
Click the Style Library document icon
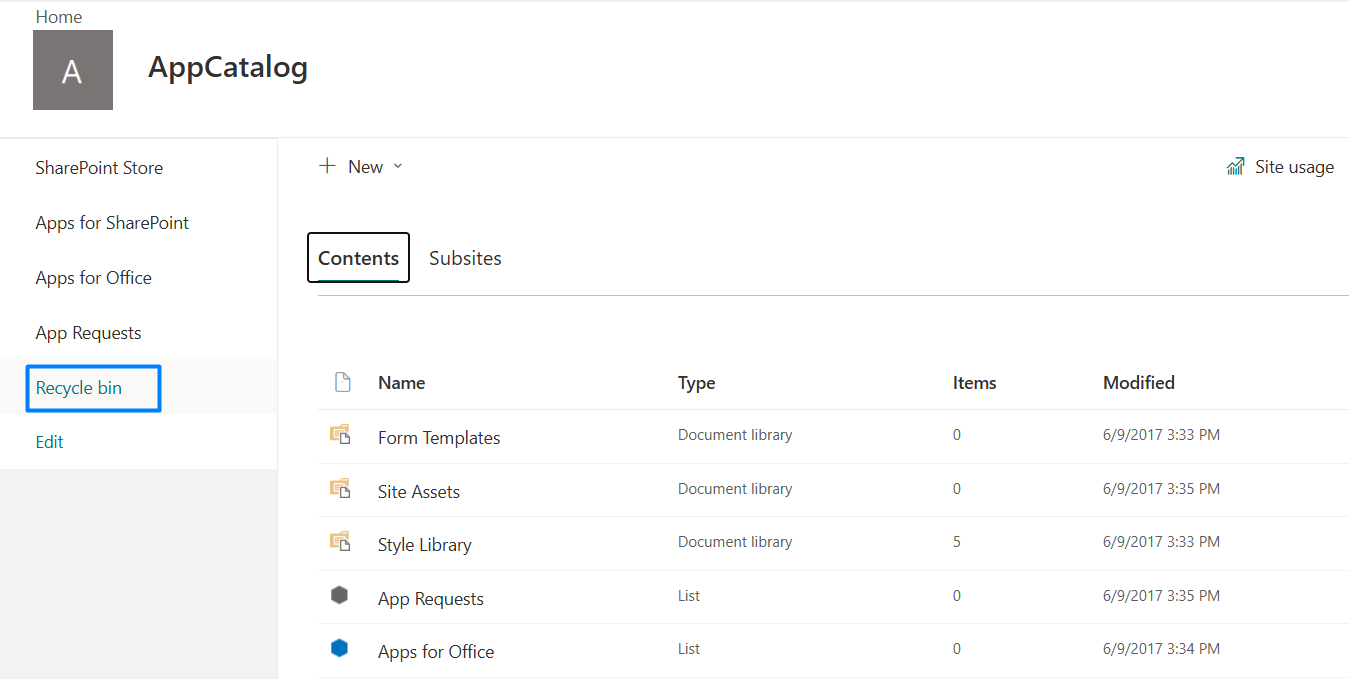340,541
